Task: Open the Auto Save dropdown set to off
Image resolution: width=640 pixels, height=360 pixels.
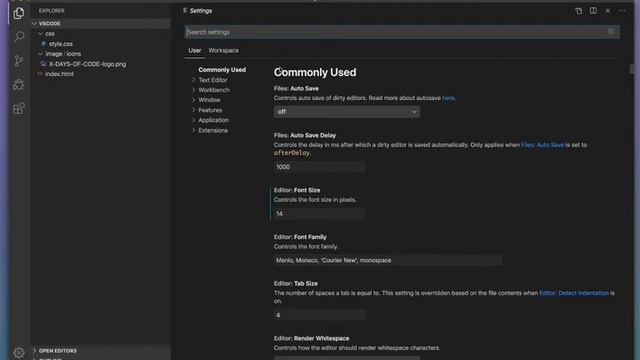Action: tap(347, 112)
